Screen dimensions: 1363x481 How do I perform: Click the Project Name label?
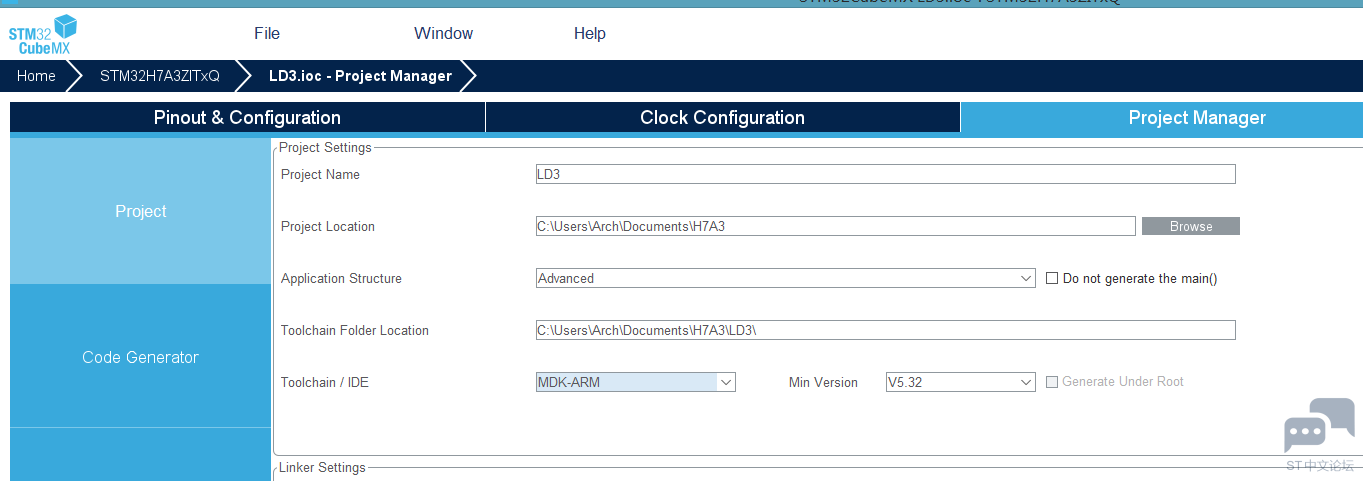click(x=320, y=174)
